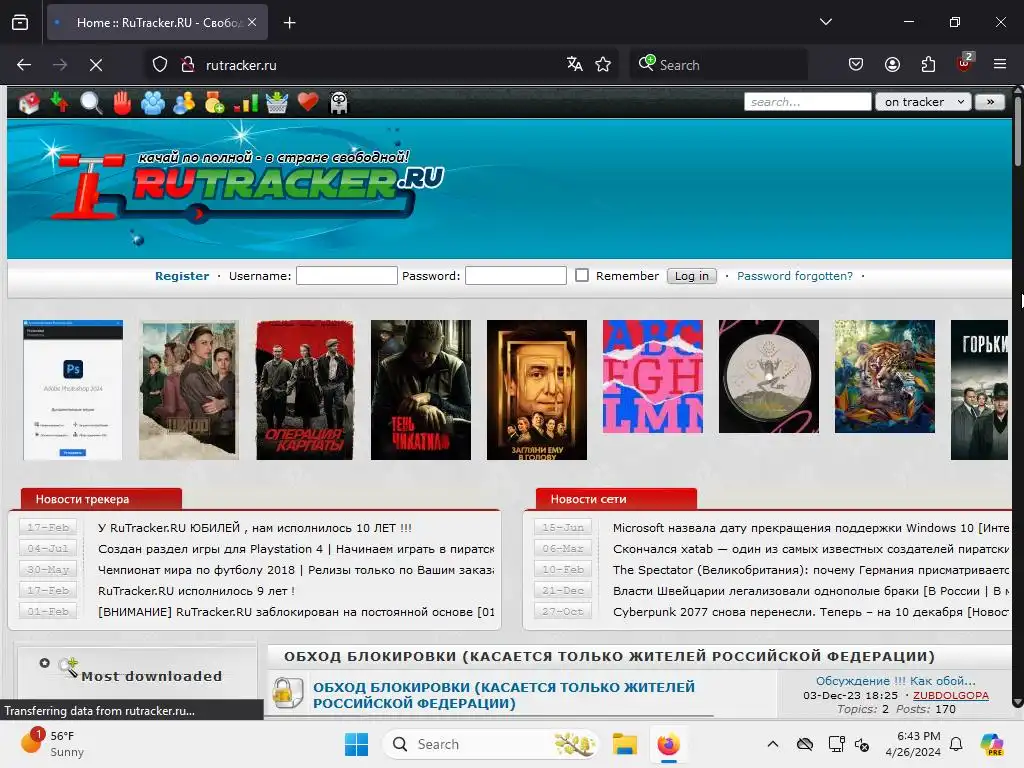Click the Firefox Search box in toolbar
Screen dimensions: 1024x768
[718, 65]
